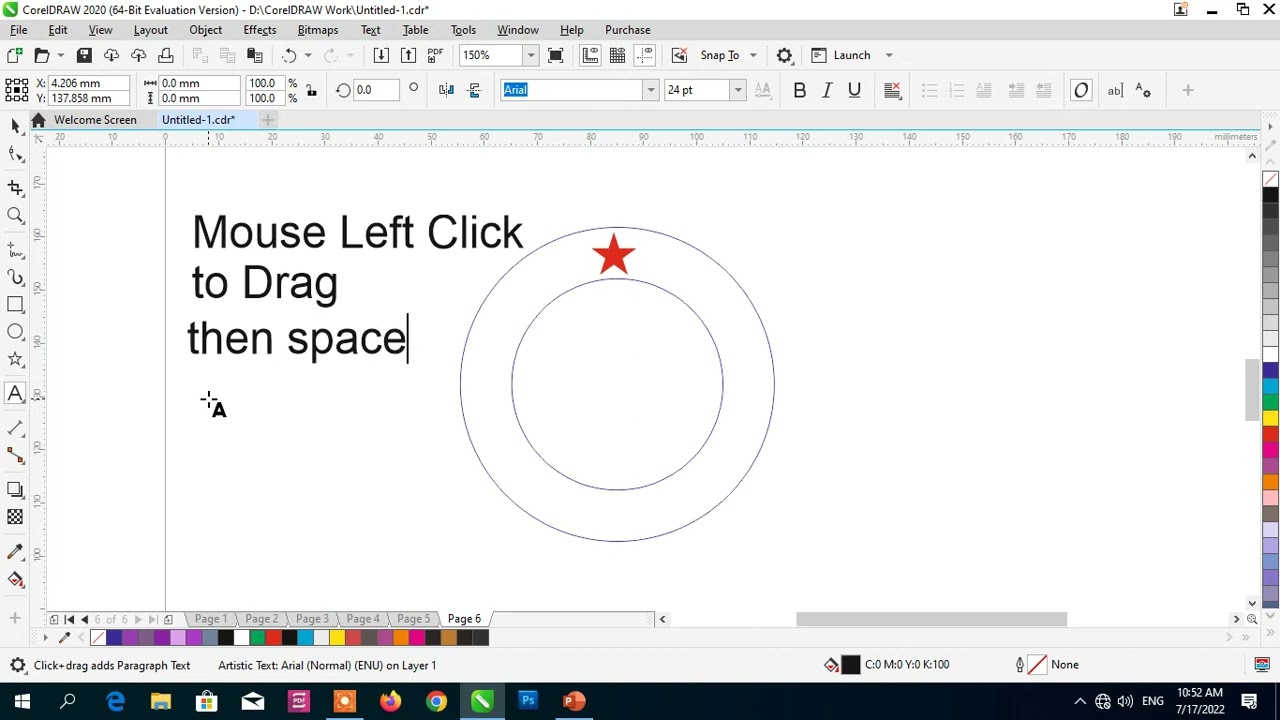Viewport: 1280px width, 720px height.
Task: Expand the document color palette arrow
Action: pyautogui.click(x=44, y=637)
